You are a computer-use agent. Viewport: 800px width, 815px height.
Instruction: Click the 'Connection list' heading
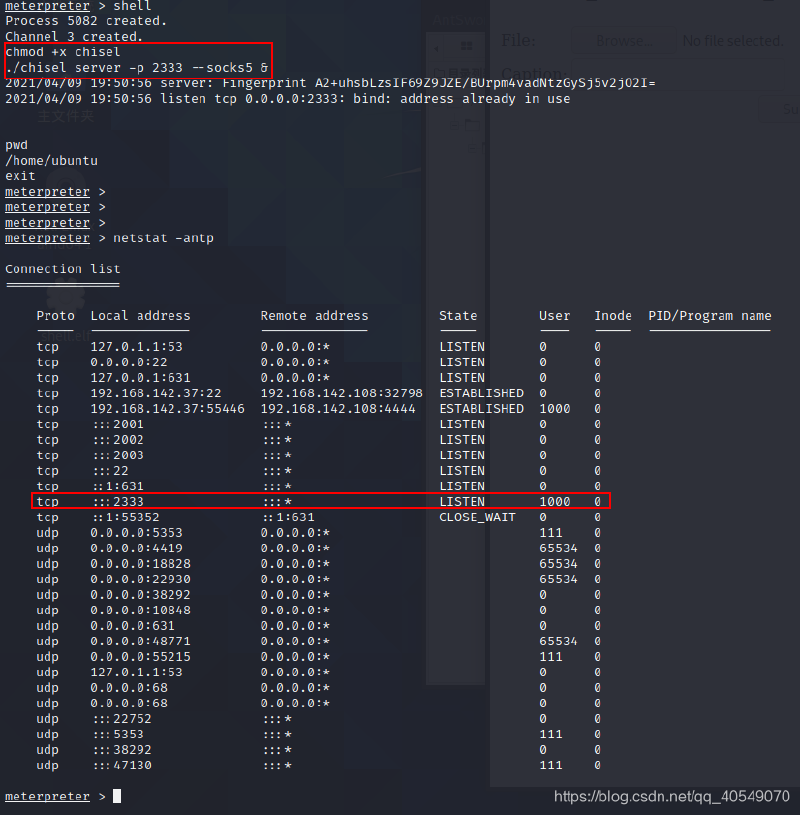pyautogui.click(x=62, y=269)
